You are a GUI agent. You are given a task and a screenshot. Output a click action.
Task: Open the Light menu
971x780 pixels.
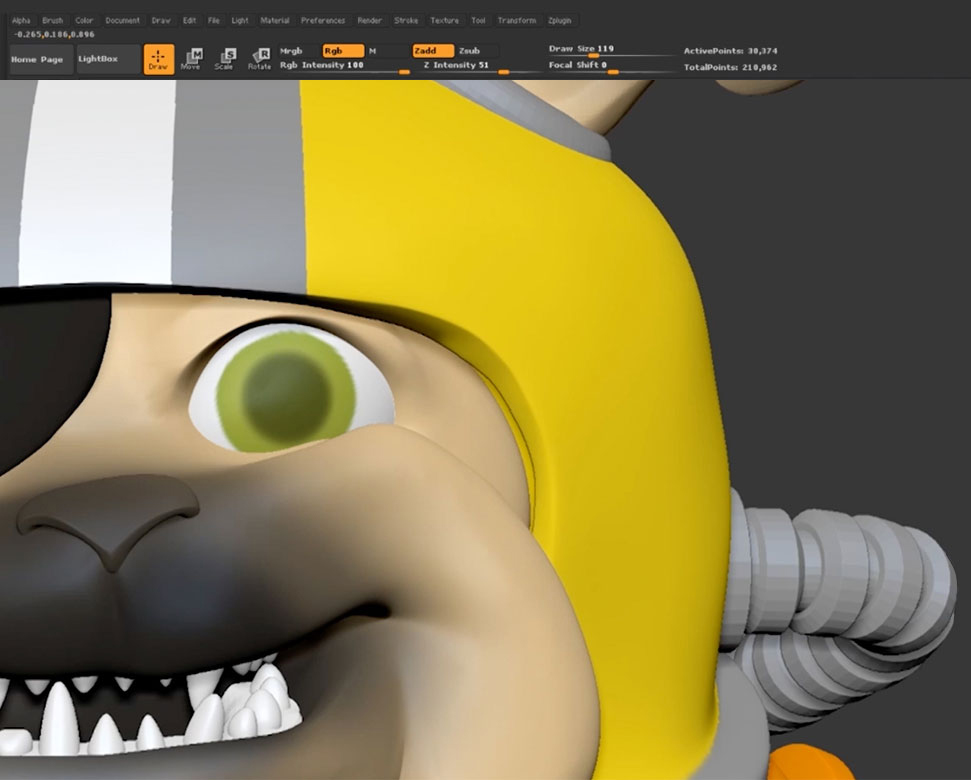coord(240,20)
